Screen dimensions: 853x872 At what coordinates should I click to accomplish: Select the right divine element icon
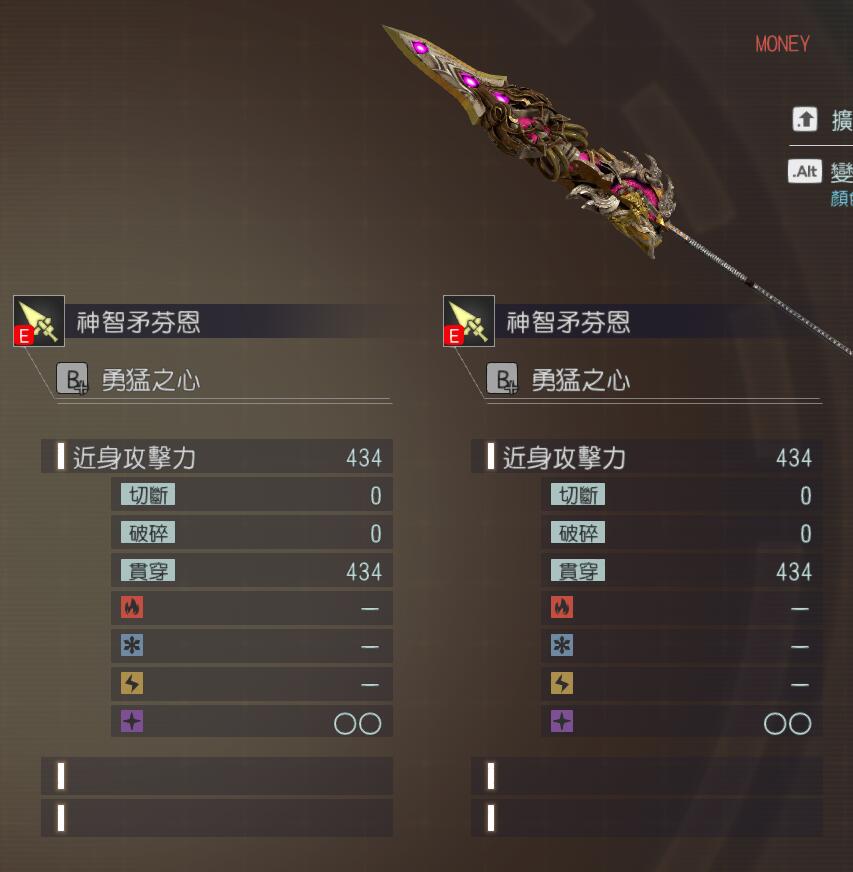562,721
